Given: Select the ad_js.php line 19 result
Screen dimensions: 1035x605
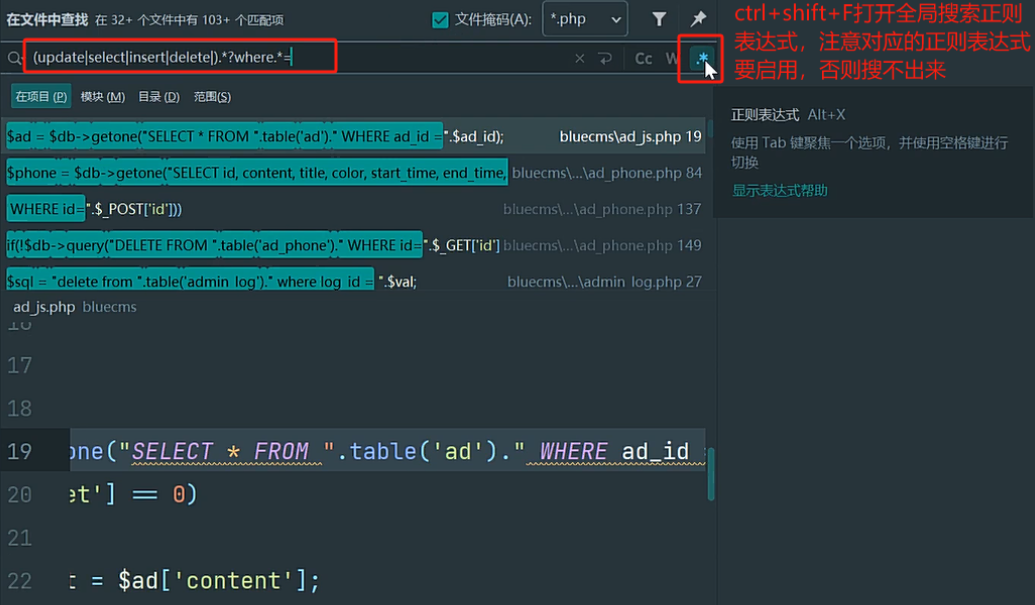Looking at the screenshot, I should pyautogui.click(x=354, y=137).
